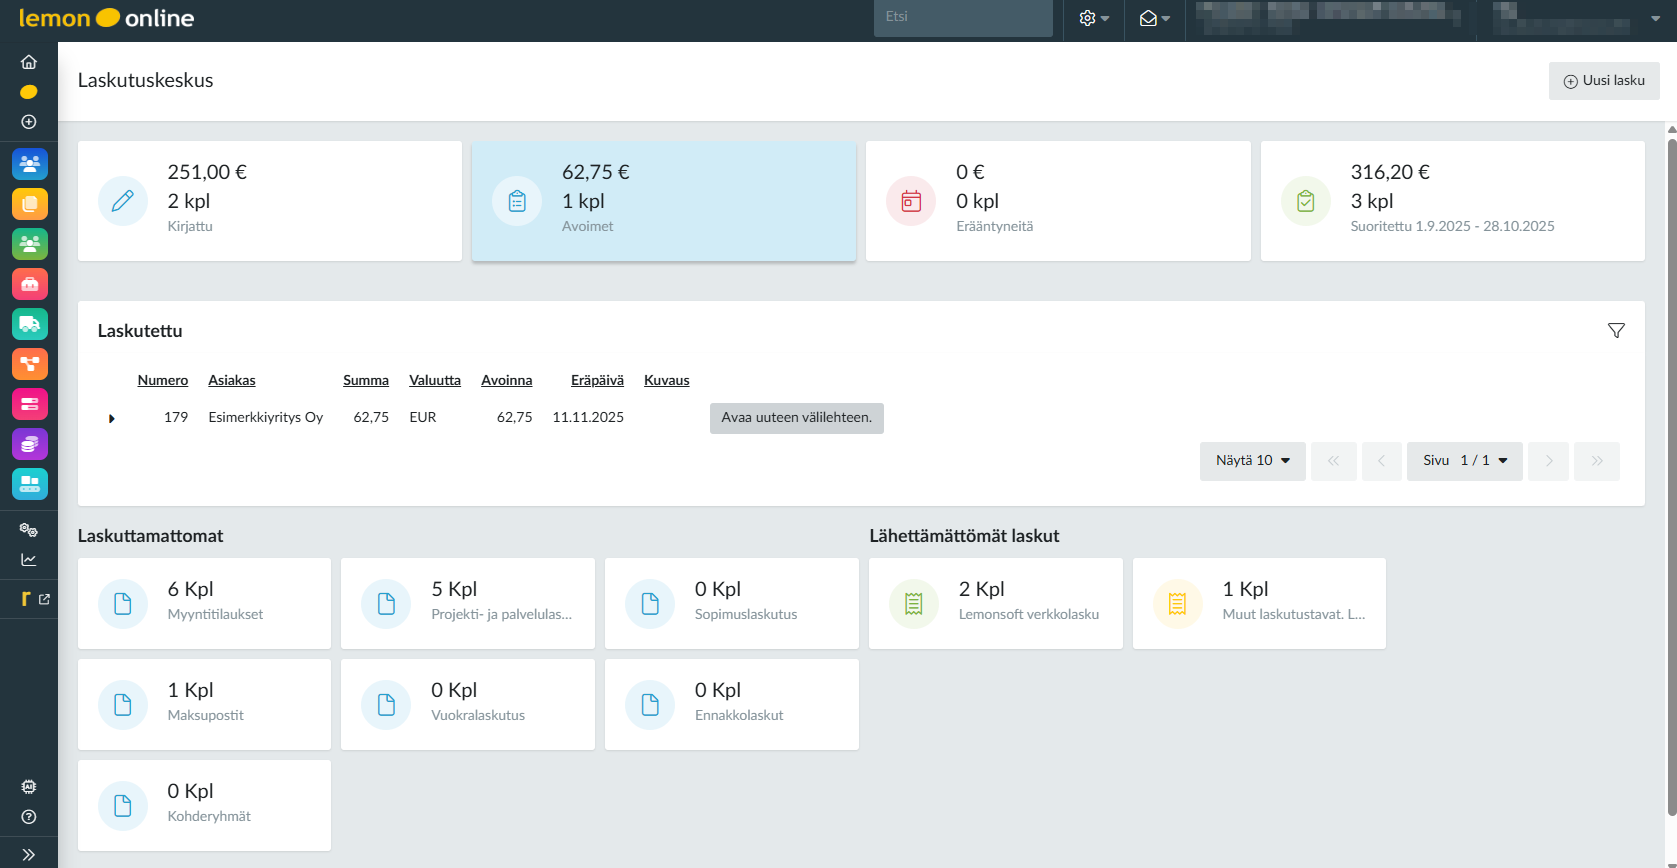This screenshot has height=868, width=1677.
Task: Open the Näytä 10 rows dropdown
Action: [1252, 461]
